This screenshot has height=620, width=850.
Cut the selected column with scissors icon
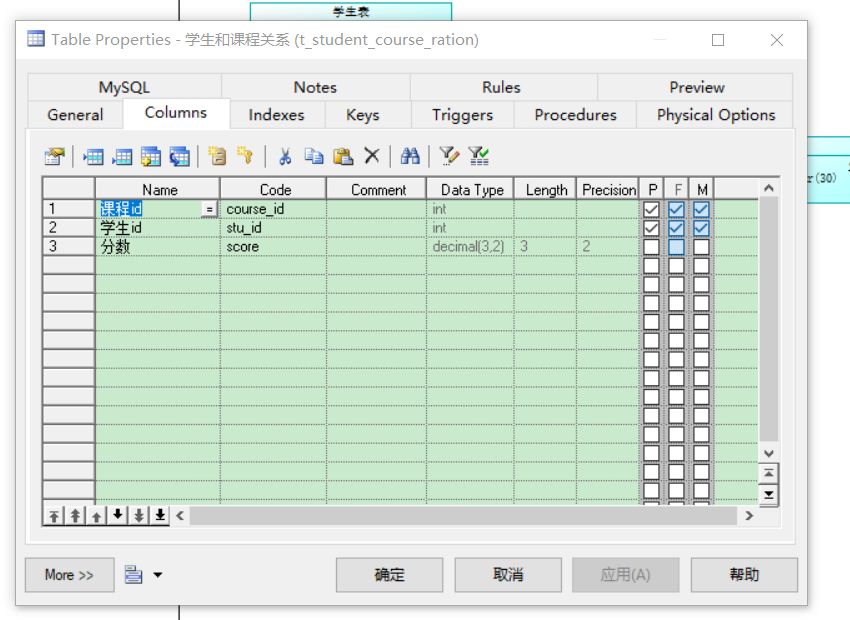point(285,157)
